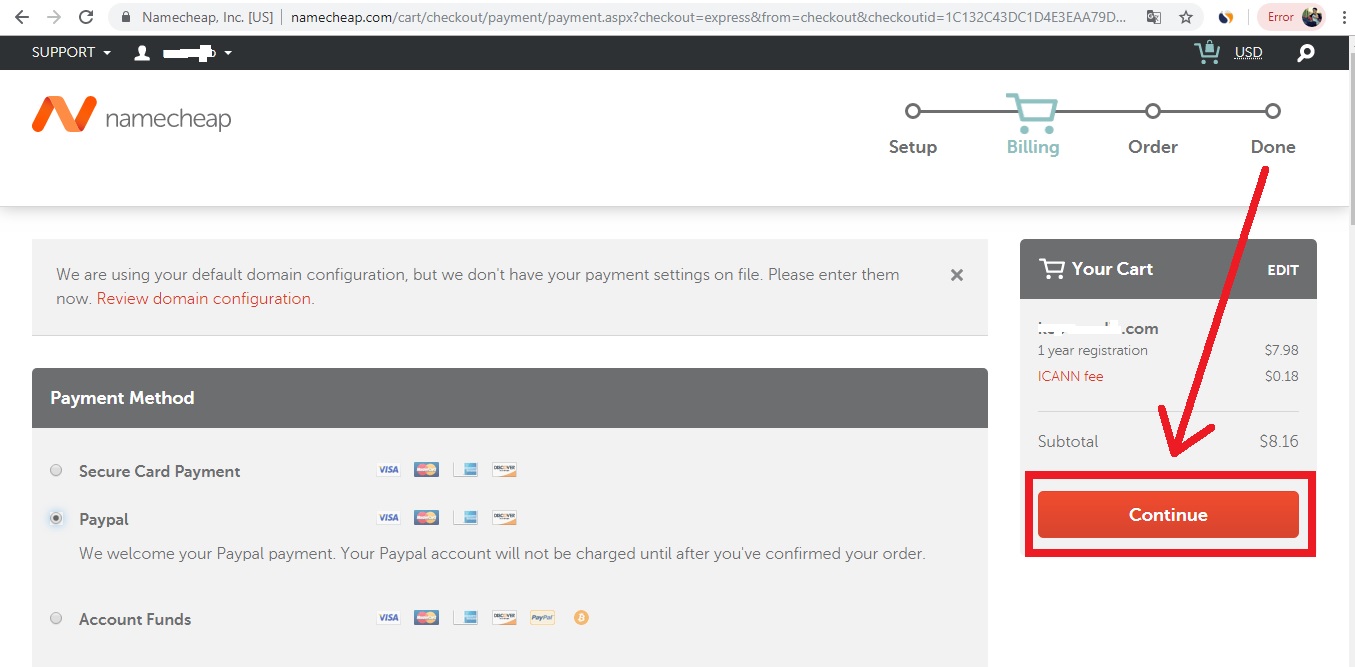Open Review domain configuration link
This screenshot has height=667, width=1355.
point(204,298)
